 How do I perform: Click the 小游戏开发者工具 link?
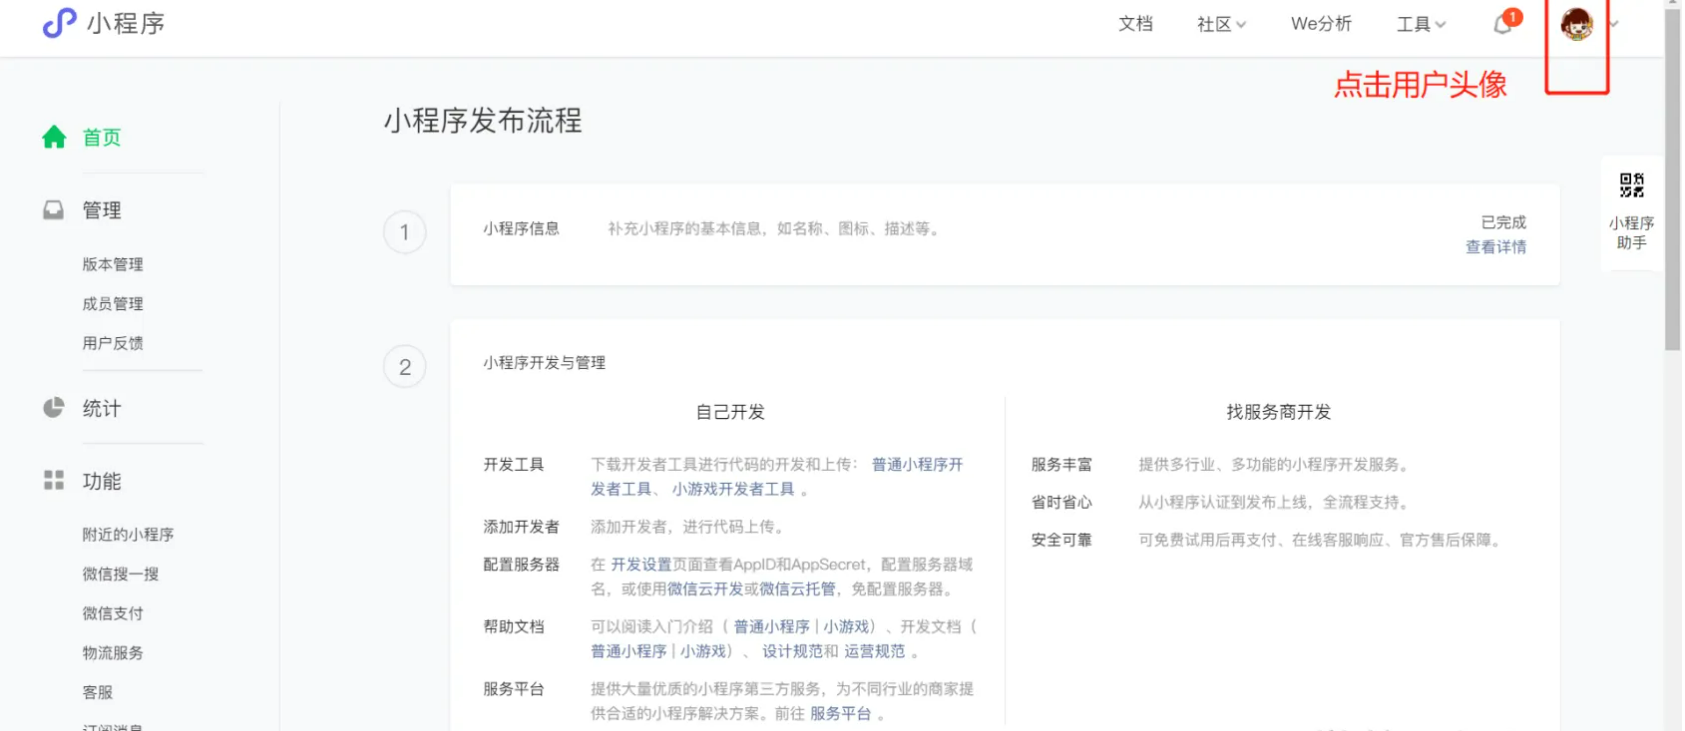click(x=733, y=489)
